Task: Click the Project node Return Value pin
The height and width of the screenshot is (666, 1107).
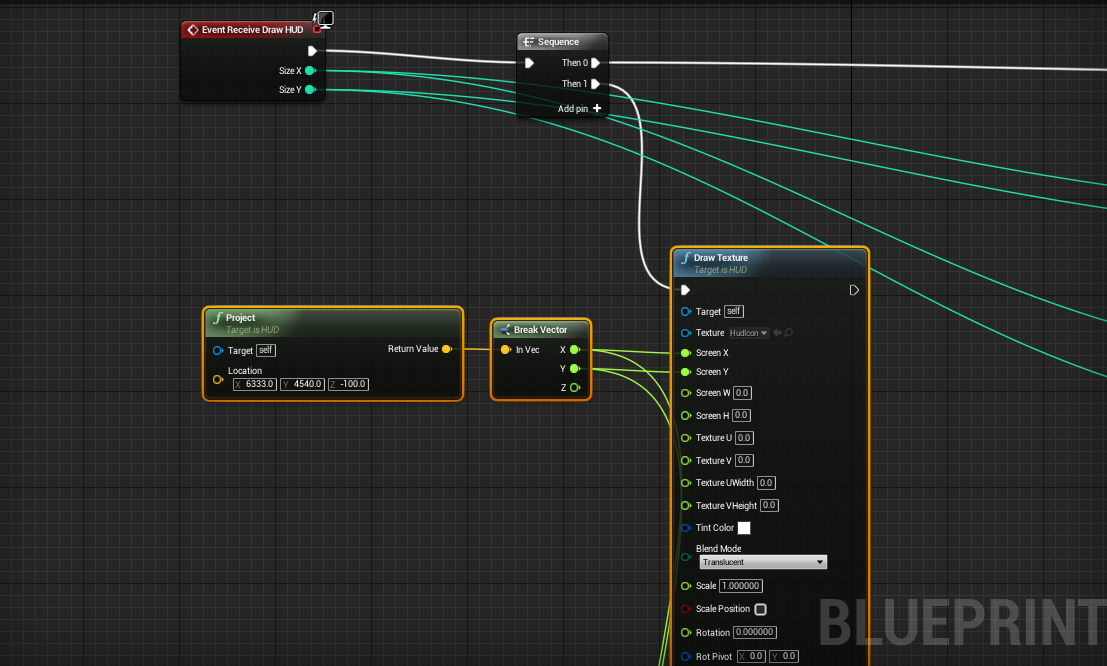Action: [446, 349]
